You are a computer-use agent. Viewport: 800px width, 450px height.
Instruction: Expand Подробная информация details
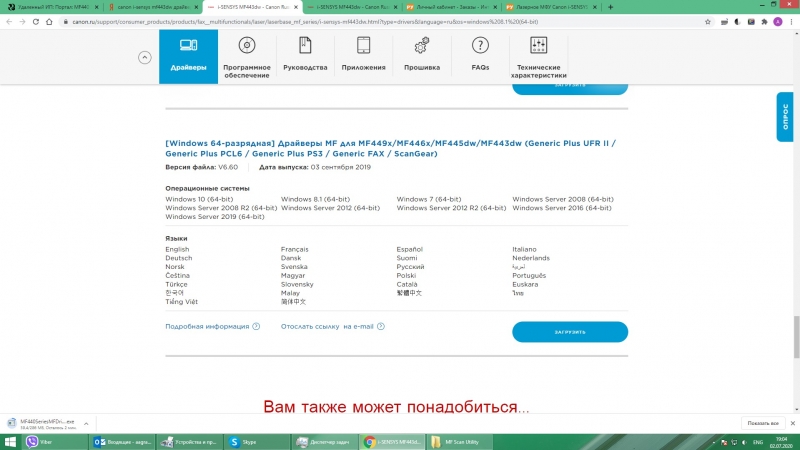pos(207,326)
